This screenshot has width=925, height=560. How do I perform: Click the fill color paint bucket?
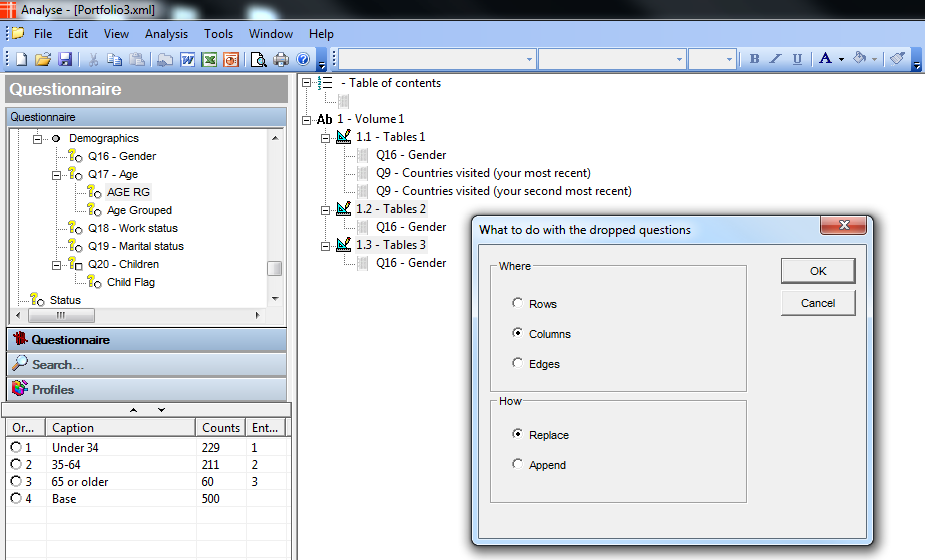(860, 59)
